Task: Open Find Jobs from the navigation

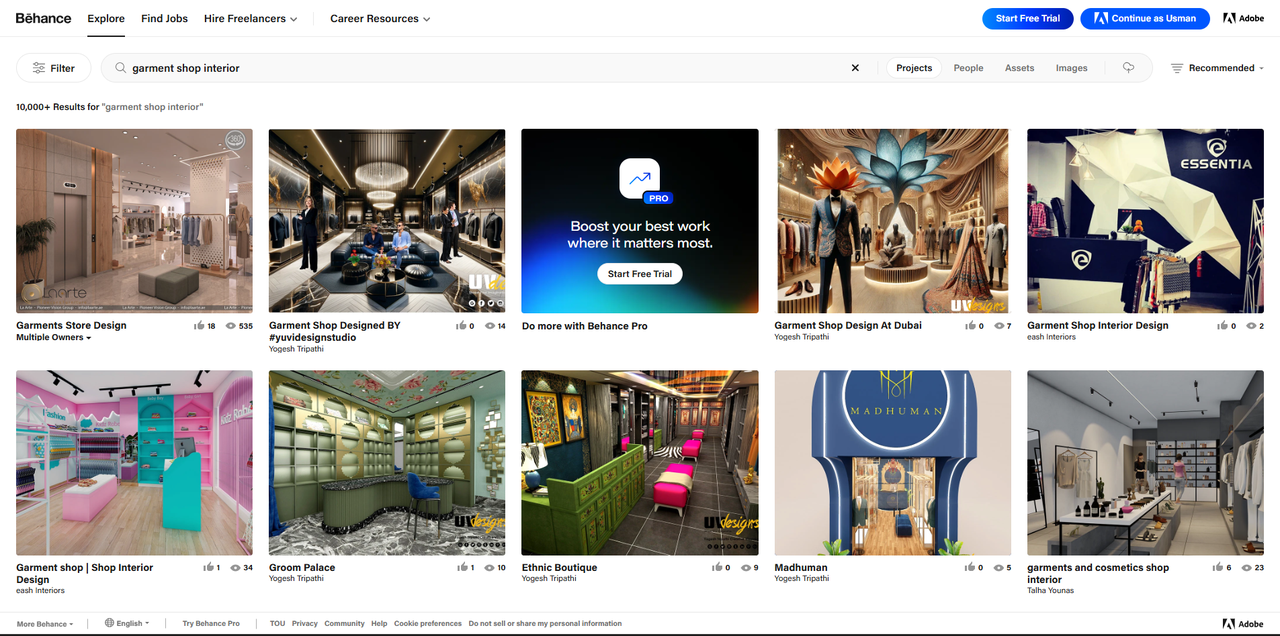Action: pos(163,17)
